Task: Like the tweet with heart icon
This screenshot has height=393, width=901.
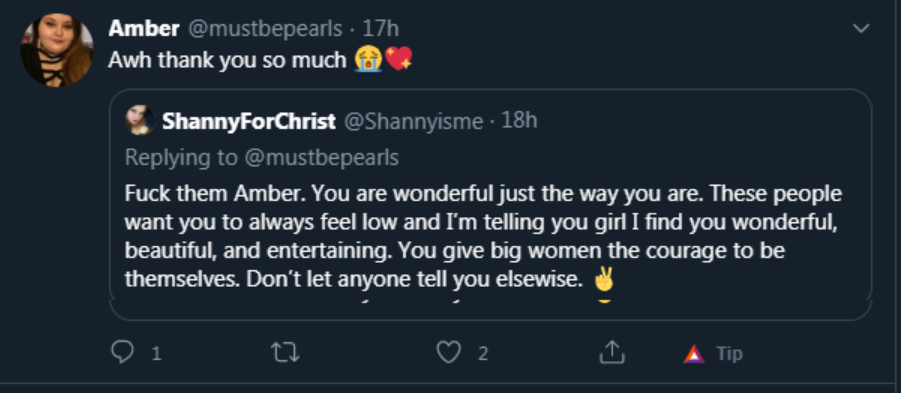Action: coord(448,353)
